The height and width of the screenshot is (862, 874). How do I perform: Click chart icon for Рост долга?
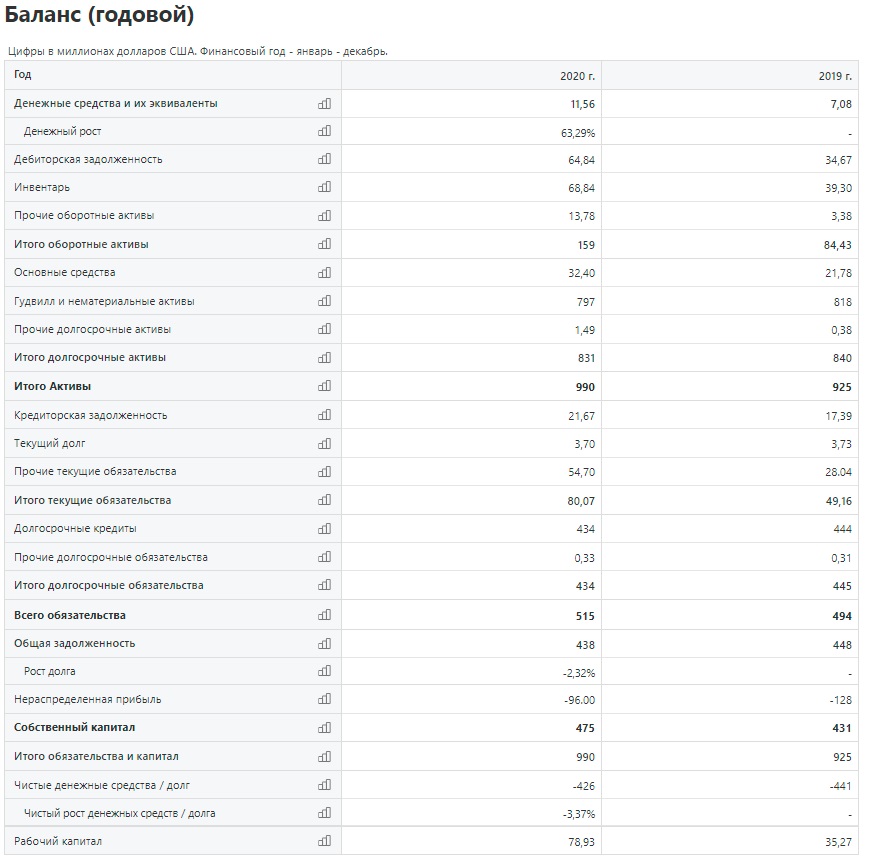(x=324, y=671)
